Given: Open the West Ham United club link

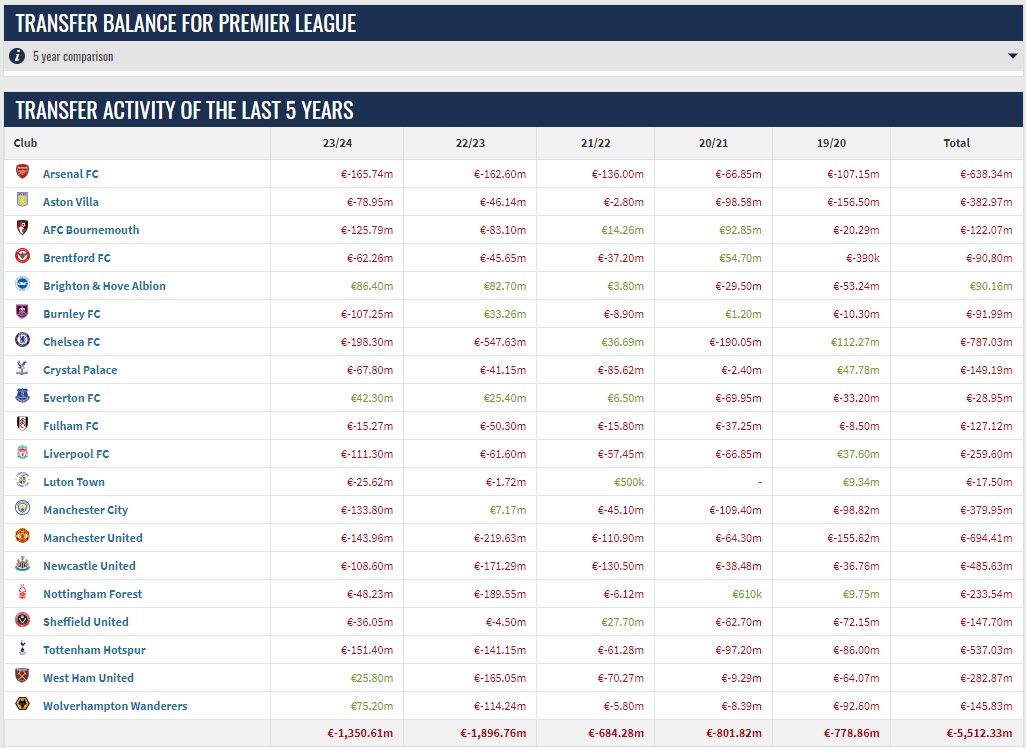Looking at the screenshot, I should point(88,678).
